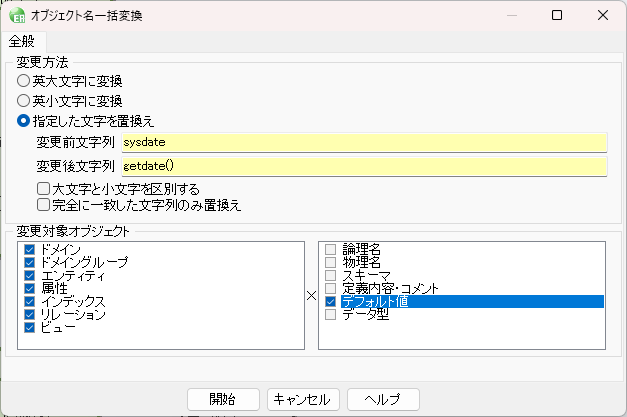627x417 pixels.
Task: Minimize the dialog window
Action: tap(512, 15)
